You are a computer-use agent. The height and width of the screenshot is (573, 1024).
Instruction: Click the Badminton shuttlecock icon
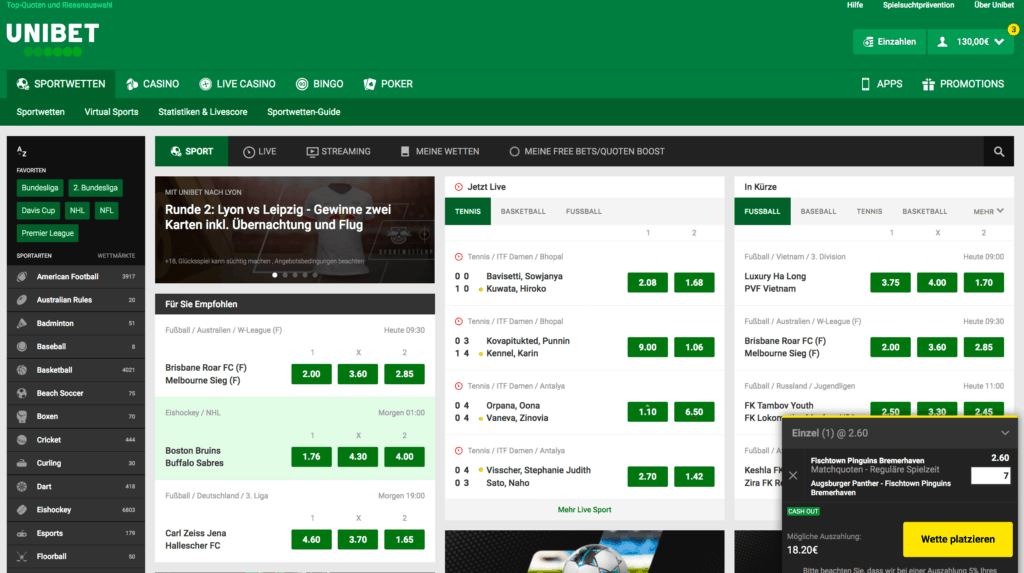point(22,323)
